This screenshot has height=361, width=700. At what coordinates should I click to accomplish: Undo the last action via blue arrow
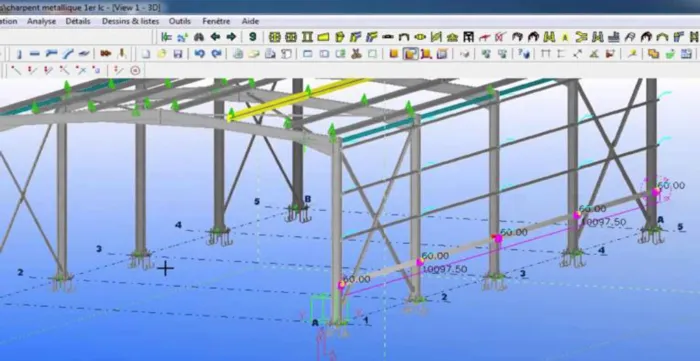200,54
